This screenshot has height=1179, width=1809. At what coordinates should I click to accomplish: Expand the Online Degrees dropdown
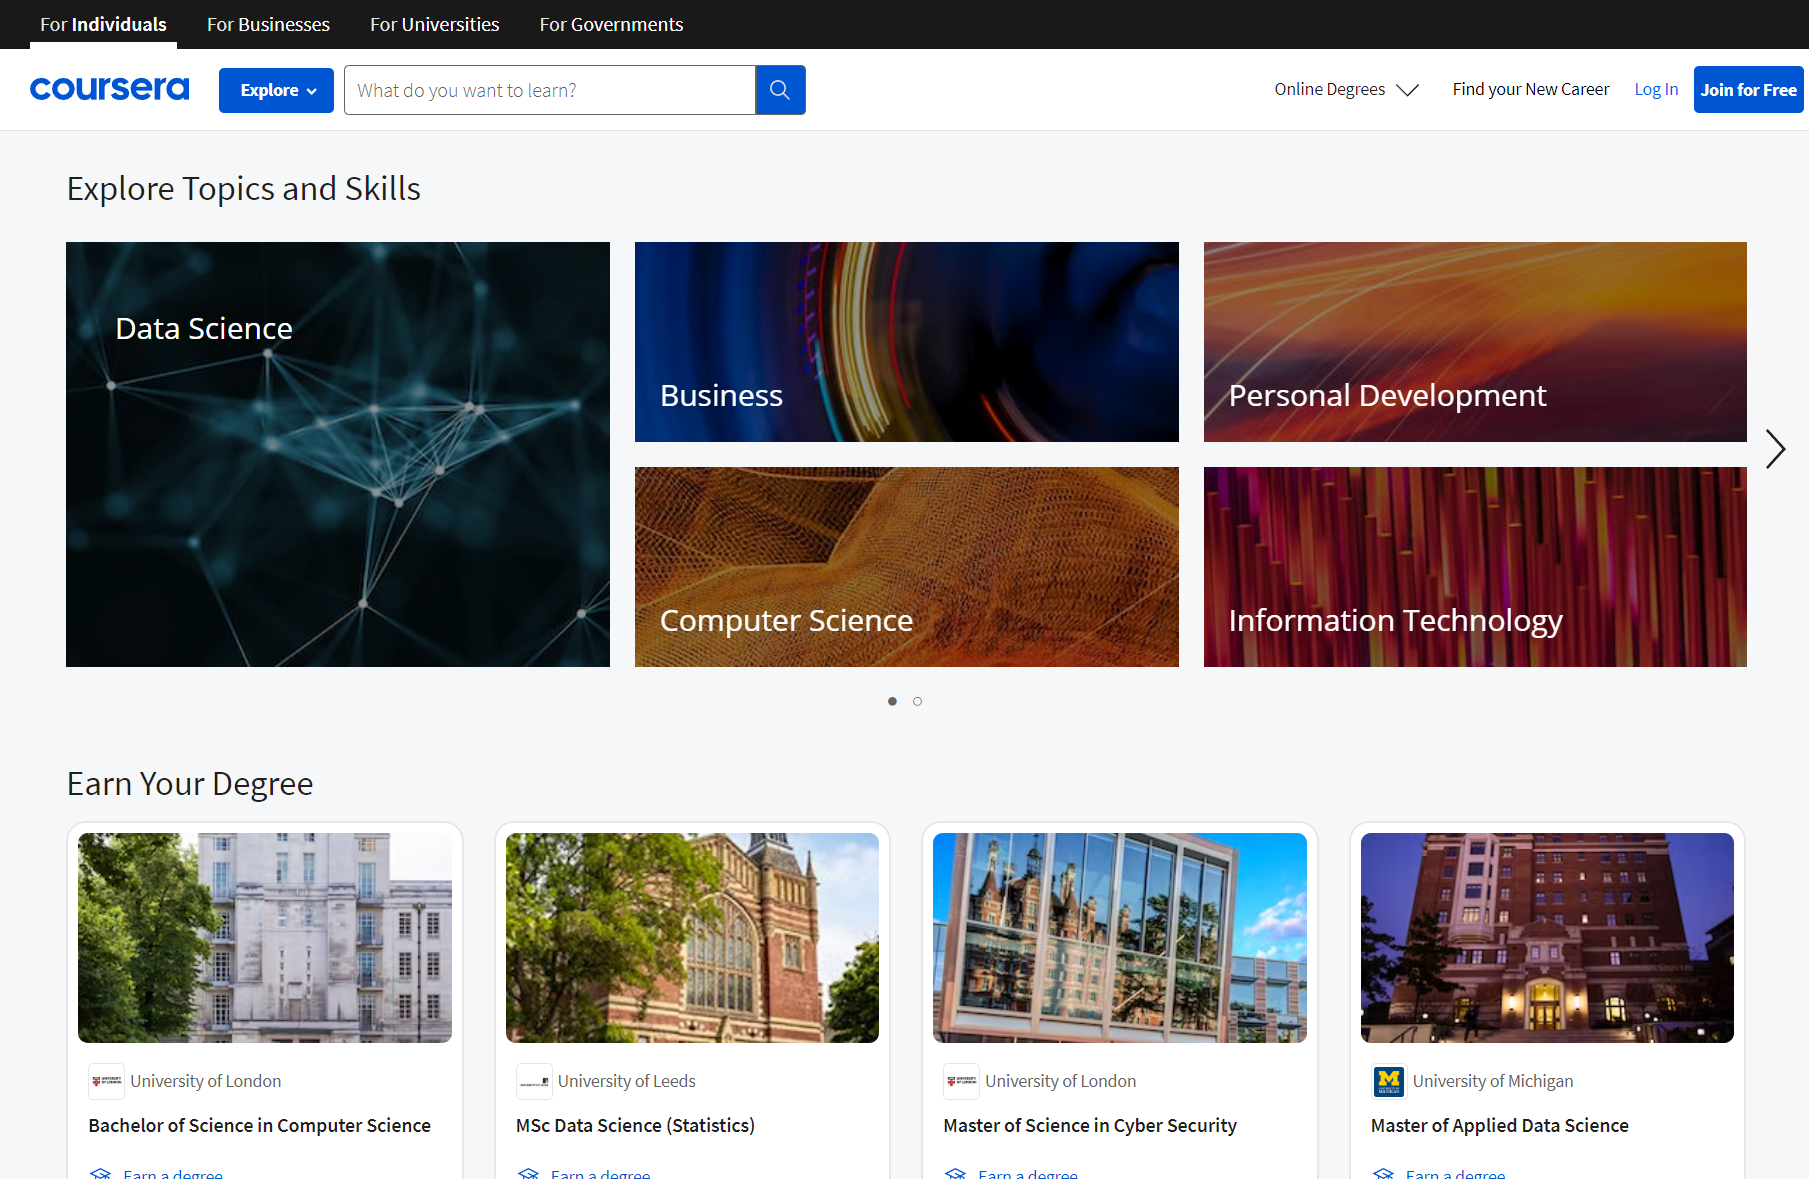pyautogui.click(x=1345, y=90)
